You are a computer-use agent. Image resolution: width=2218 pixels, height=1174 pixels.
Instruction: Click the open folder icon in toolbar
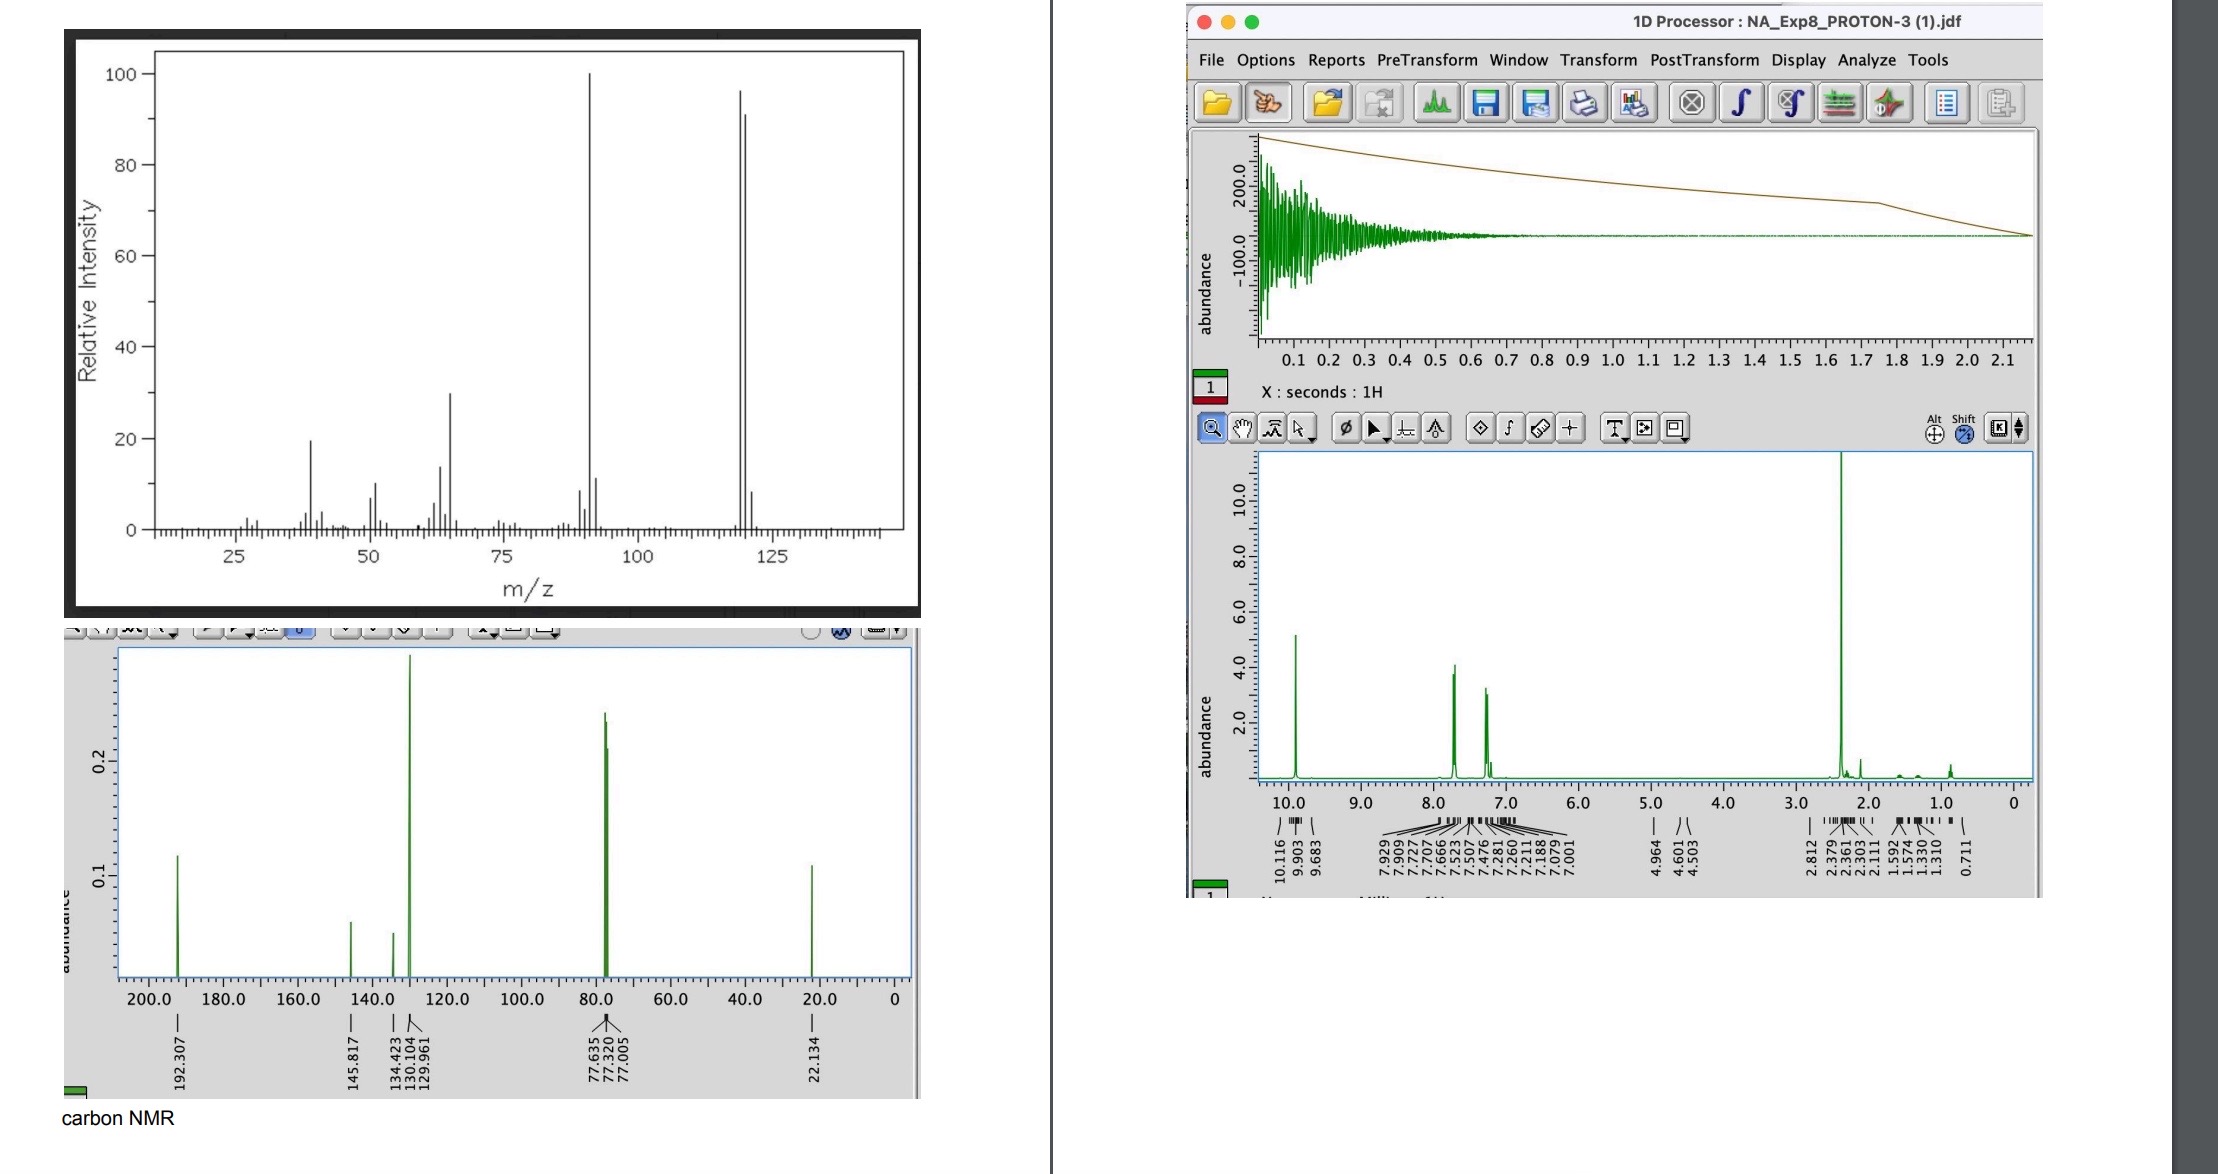tap(1217, 103)
